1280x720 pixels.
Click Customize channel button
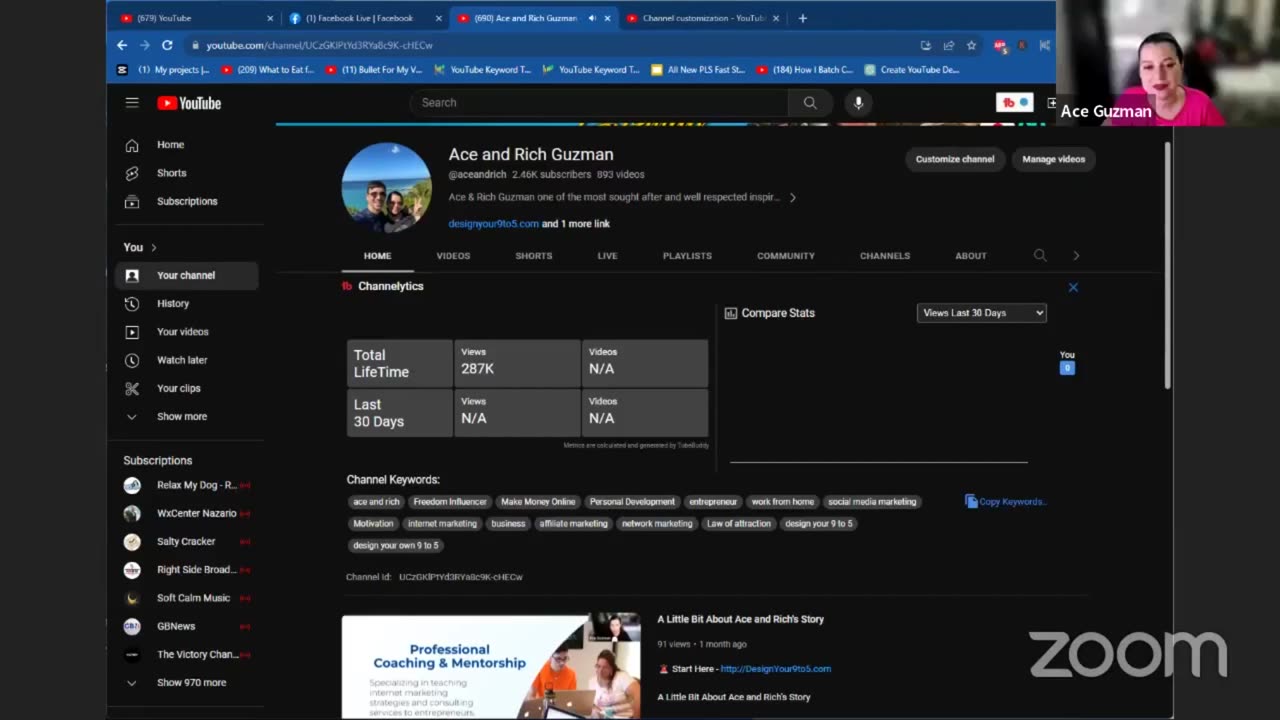coord(954,159)
